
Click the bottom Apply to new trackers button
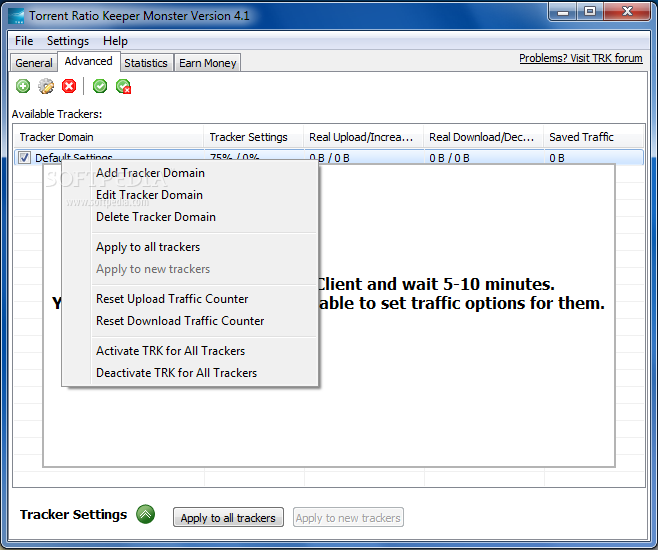tap(348, 517)
